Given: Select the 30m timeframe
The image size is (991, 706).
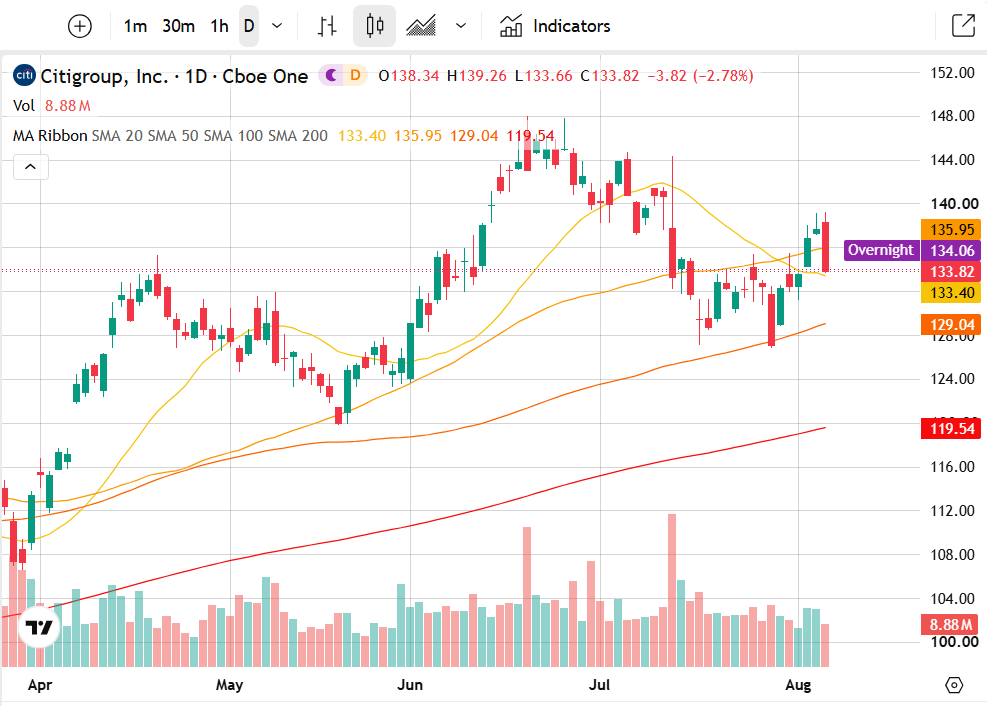Looking at the screenshot, I should (178, 26).
